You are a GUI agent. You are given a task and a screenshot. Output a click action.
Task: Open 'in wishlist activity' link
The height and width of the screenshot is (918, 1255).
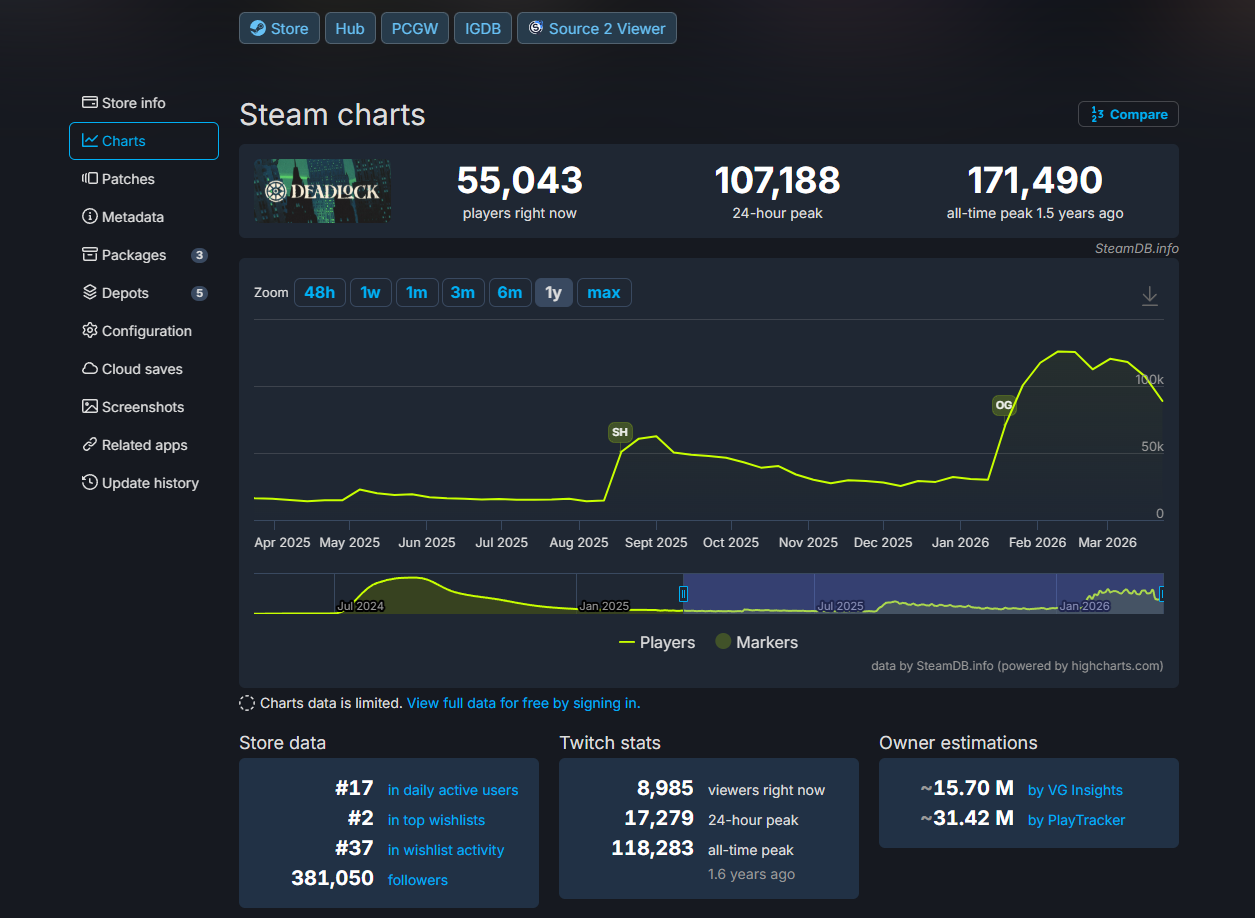[x=446, y=850]
